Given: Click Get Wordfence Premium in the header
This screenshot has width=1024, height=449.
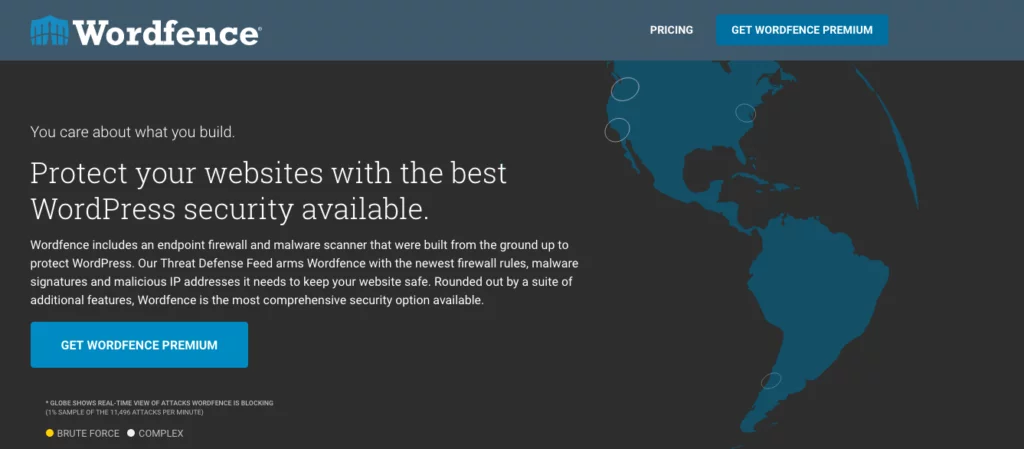Looking at the screenshot, I should (802, 30).
